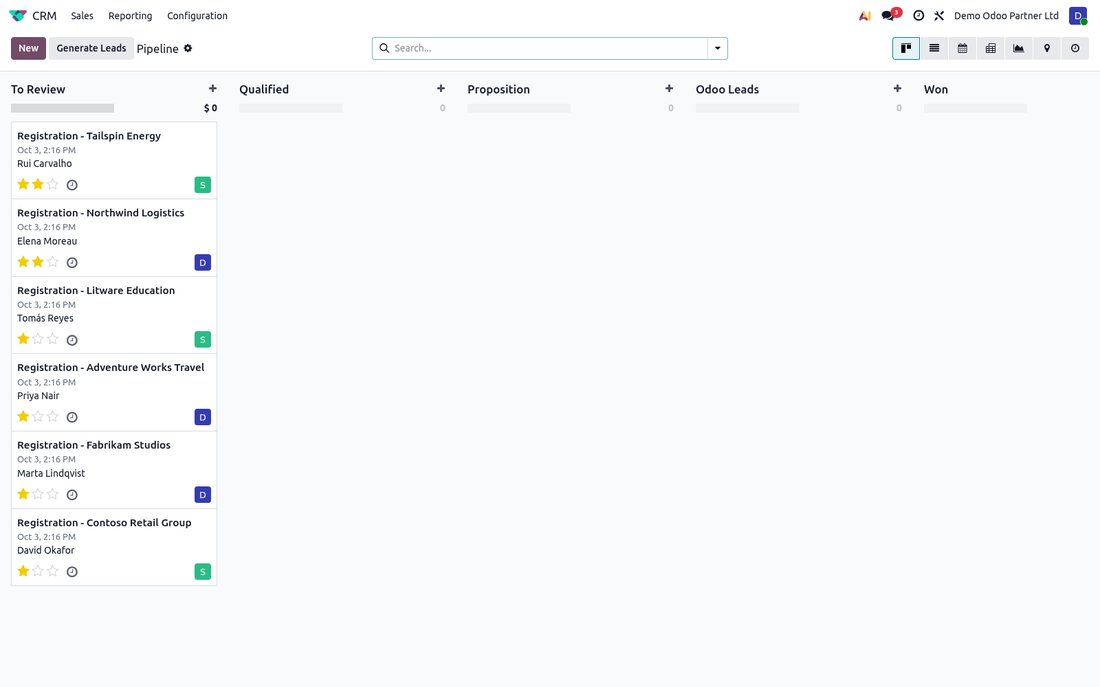Image resolution: width=1100 pixels, height=687 pixels.
Task: Open the Reporting menu
Action: 130,15
